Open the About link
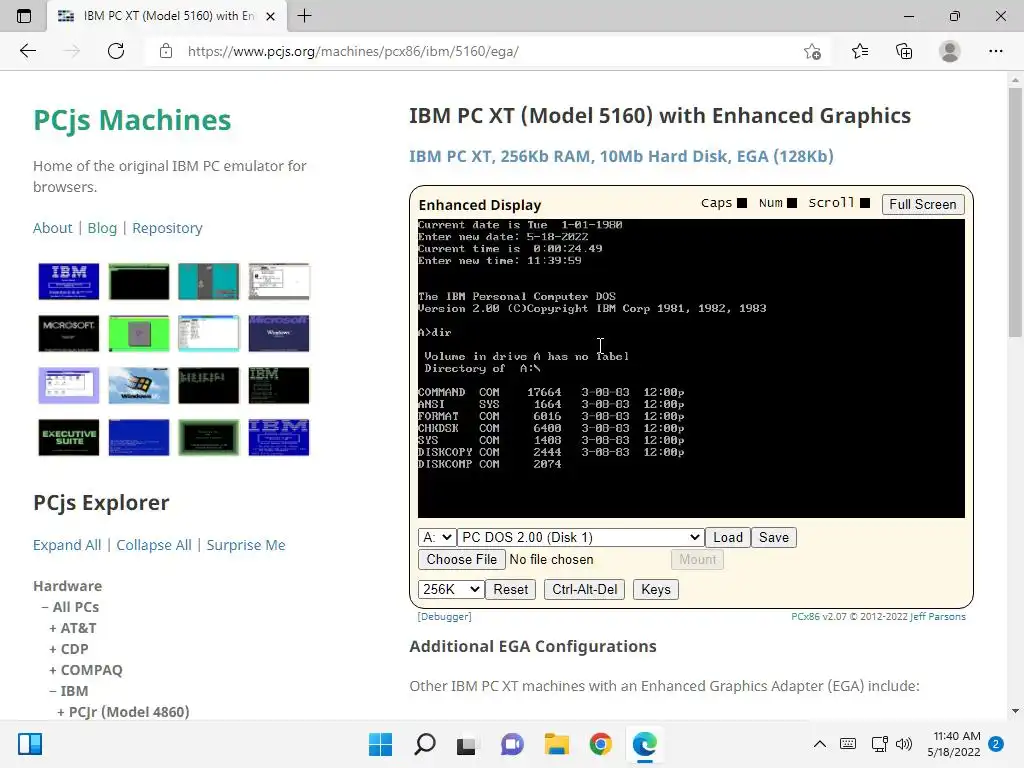This screenshot has height=768, width=1024. [52, 228]
